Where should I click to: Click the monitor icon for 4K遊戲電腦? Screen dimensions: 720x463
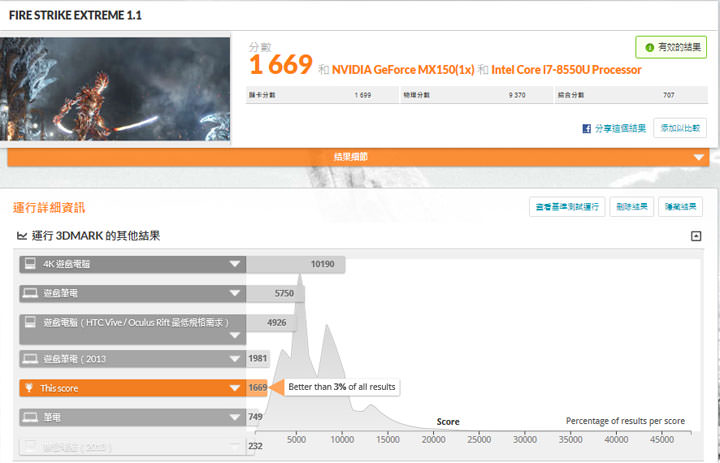tap(29, 264)
